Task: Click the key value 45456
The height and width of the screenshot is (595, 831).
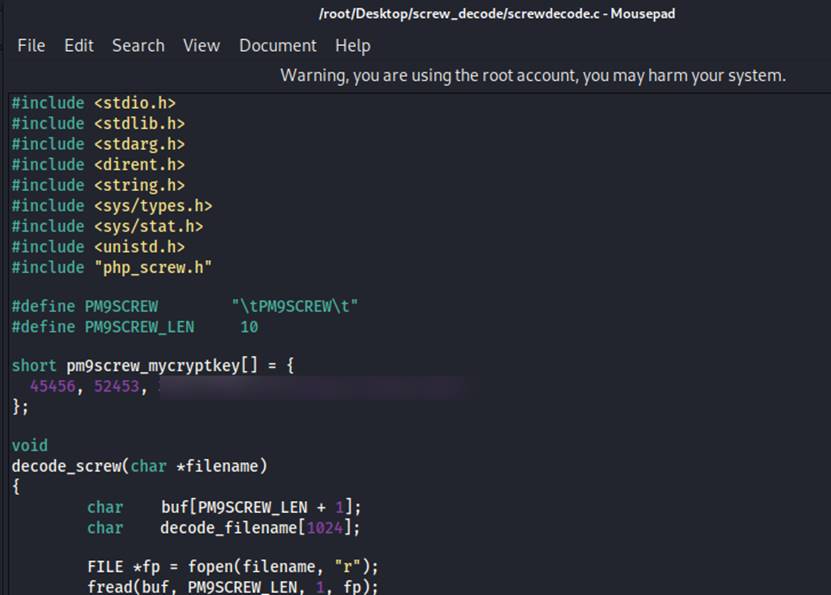Action: (53, 387)
